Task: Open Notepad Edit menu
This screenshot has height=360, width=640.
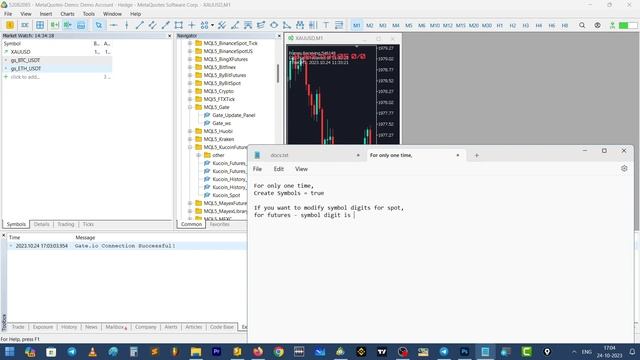Action: 279,169
